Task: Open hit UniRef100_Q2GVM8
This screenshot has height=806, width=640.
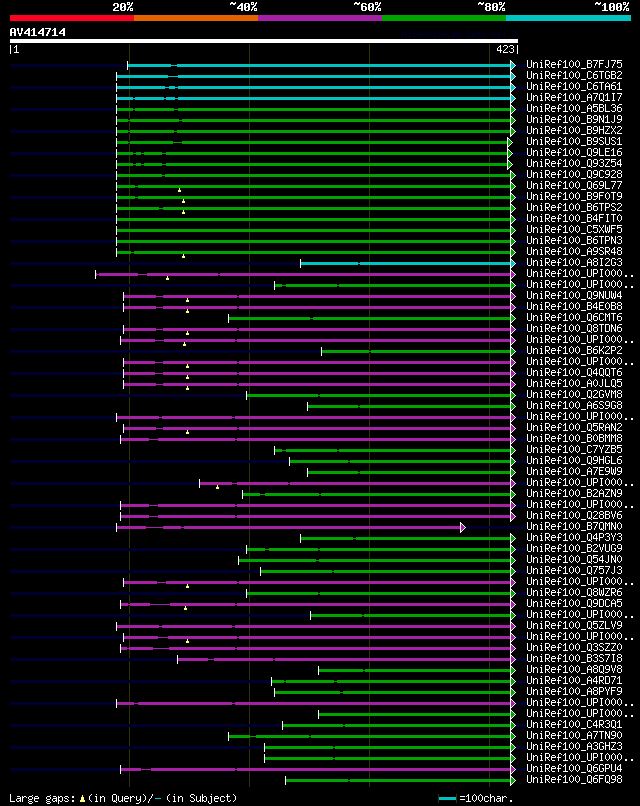Action: pos(574,394)
